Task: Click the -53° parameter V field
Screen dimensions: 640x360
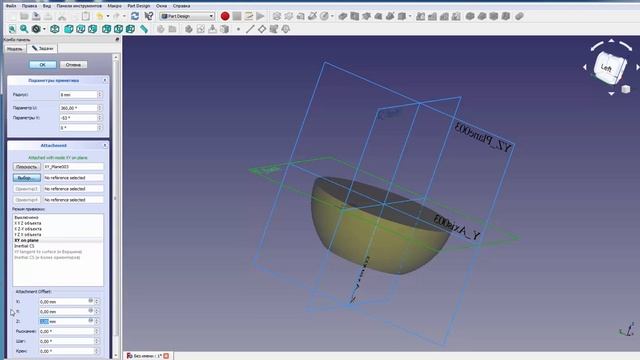Action: 78,118
